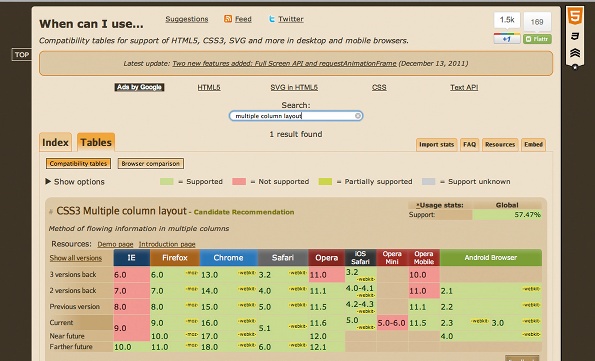Open the SVG in HTML5 ad link

(294, 87)
